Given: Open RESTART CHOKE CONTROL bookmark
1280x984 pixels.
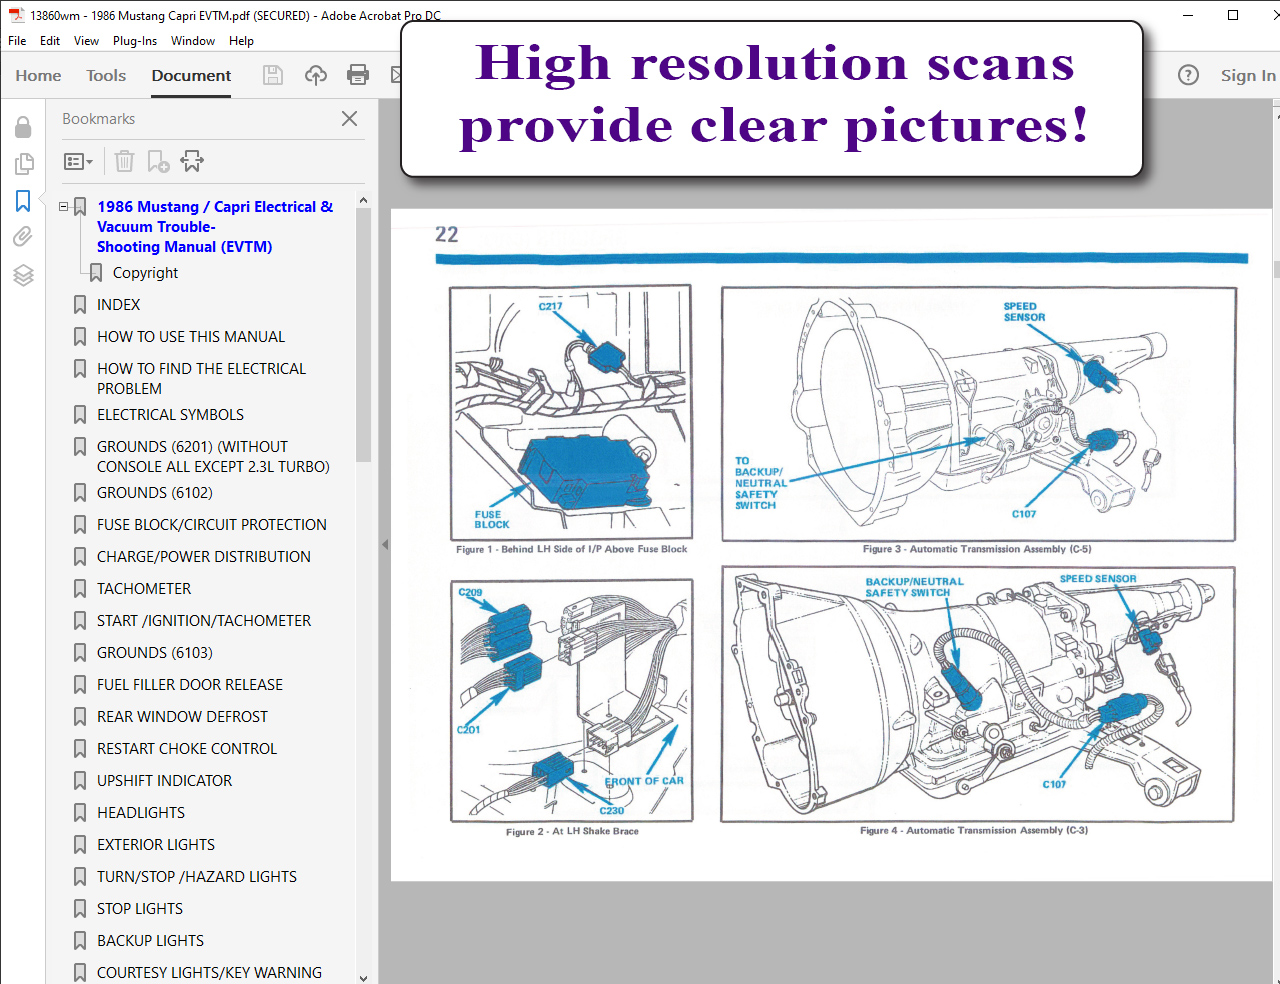Looking at the screenshot, I should click(x=187, y=749).
